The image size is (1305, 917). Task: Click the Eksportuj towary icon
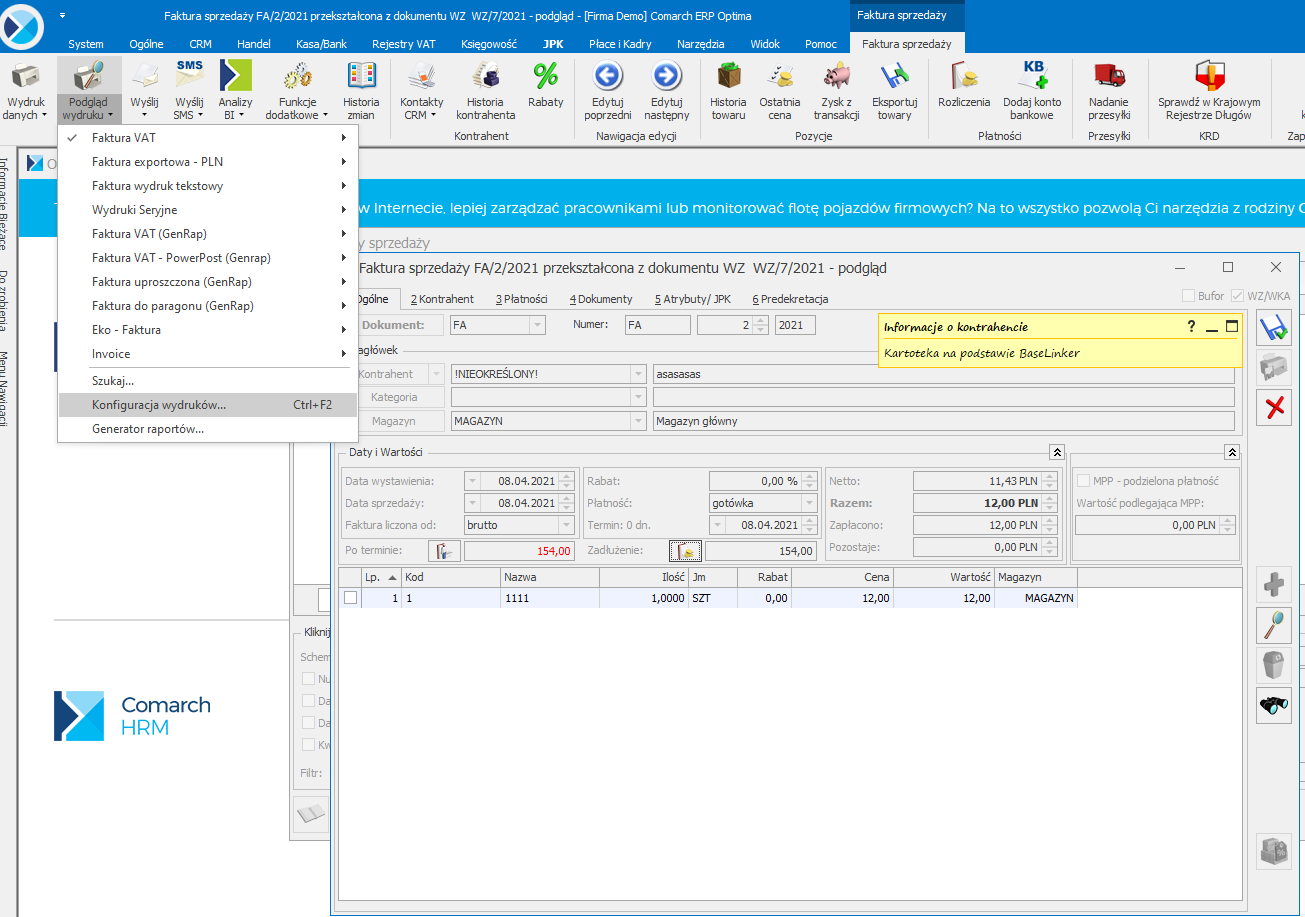894,77
